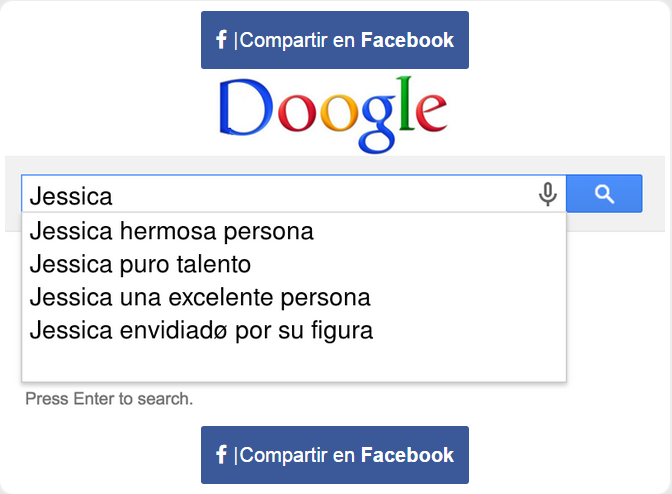
Task: Click the "Press Enter to search." hint text
Action: pos(109,399)
